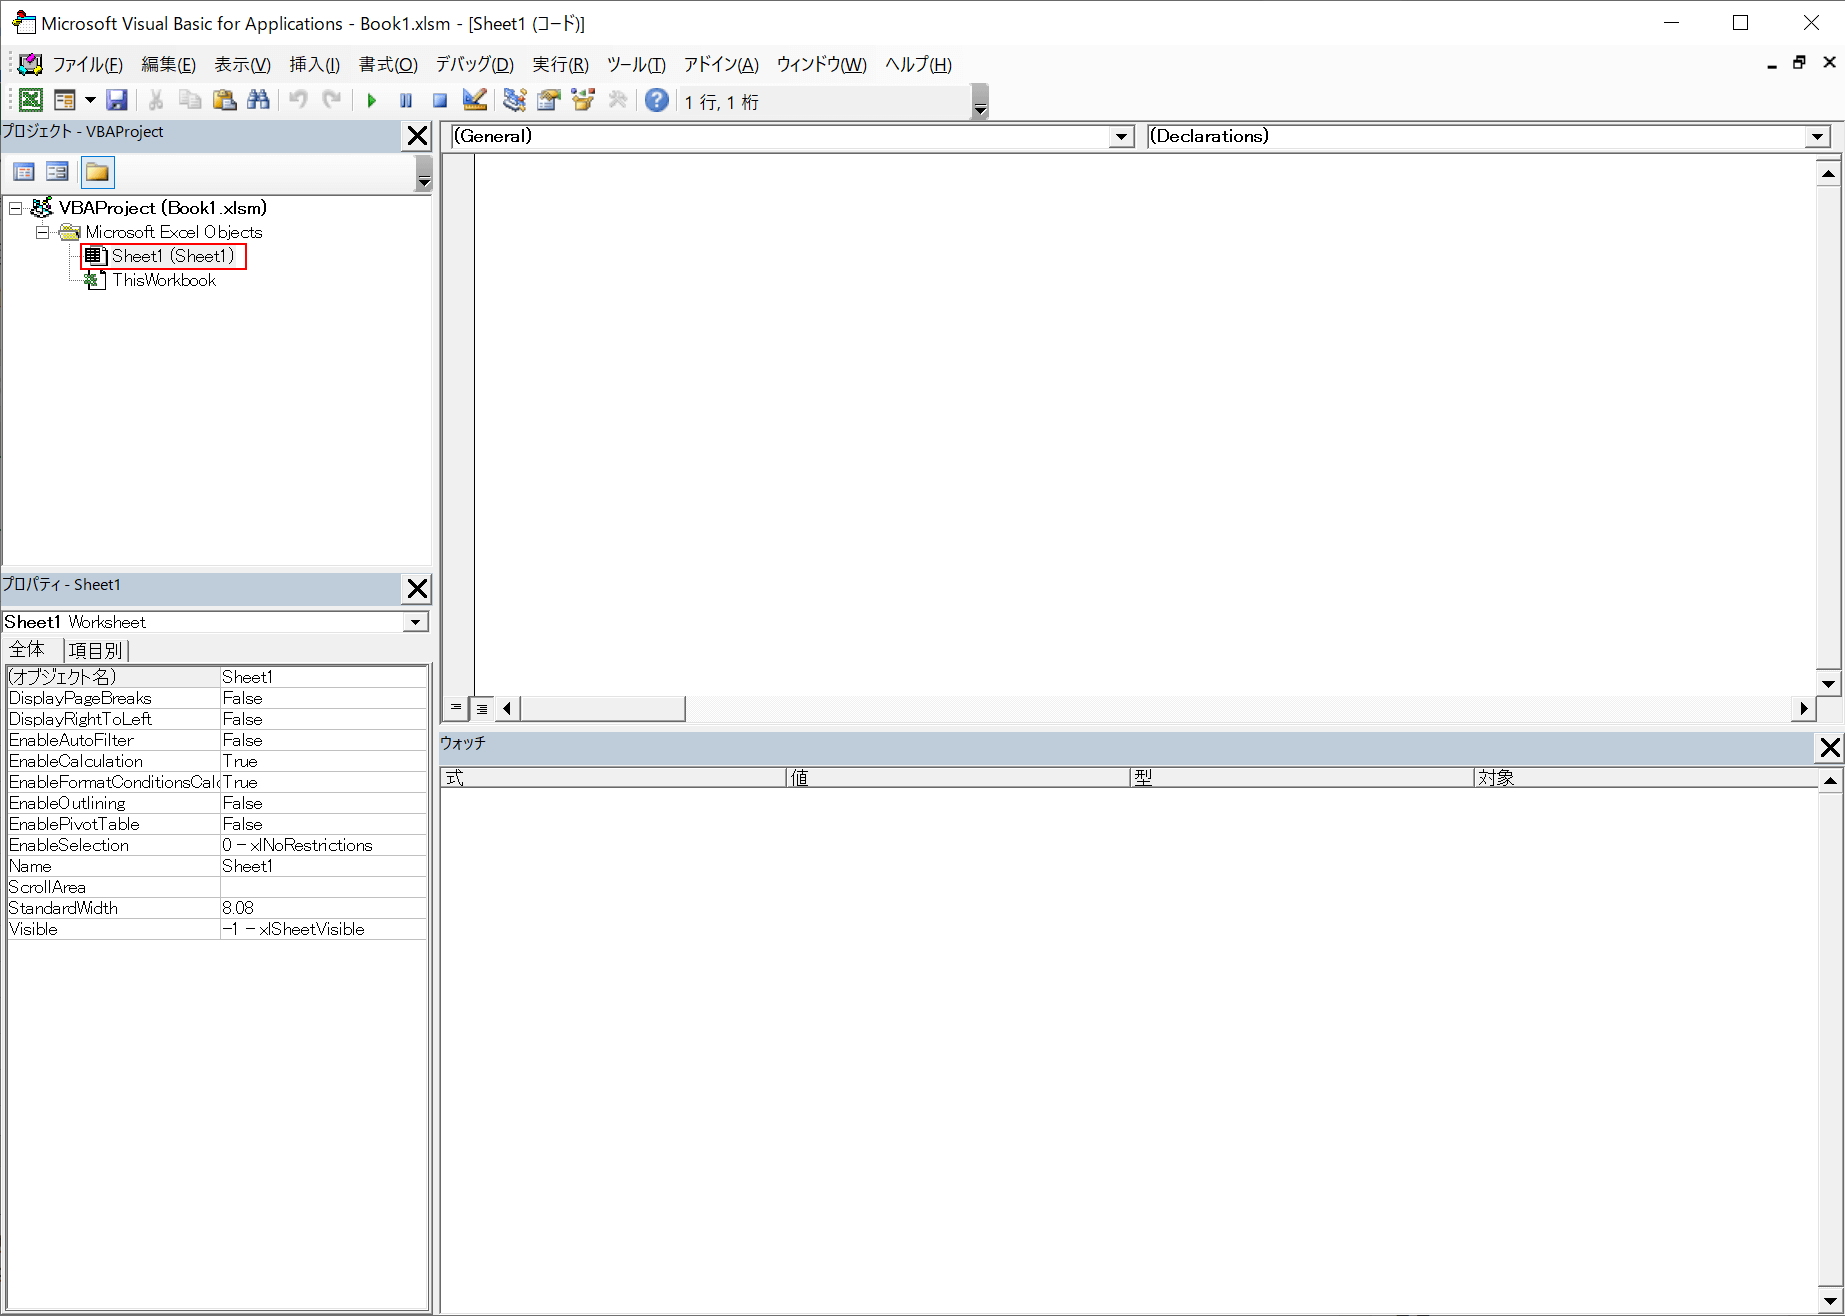Switch to the 項目別 properties tab

pyautogui.click(x=95, y=650)
